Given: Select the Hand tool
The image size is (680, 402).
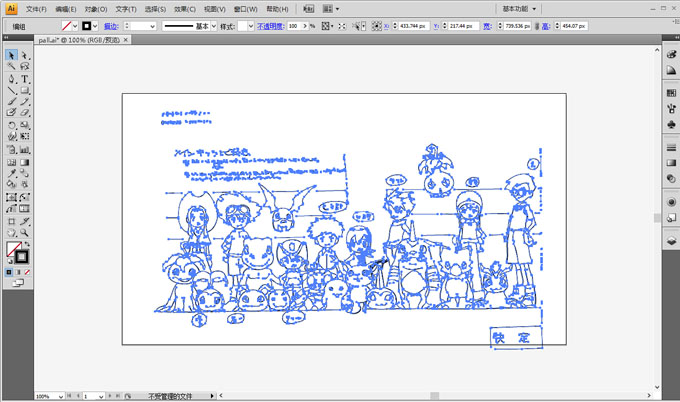Looking at the screenshot, I should point(11,233).
